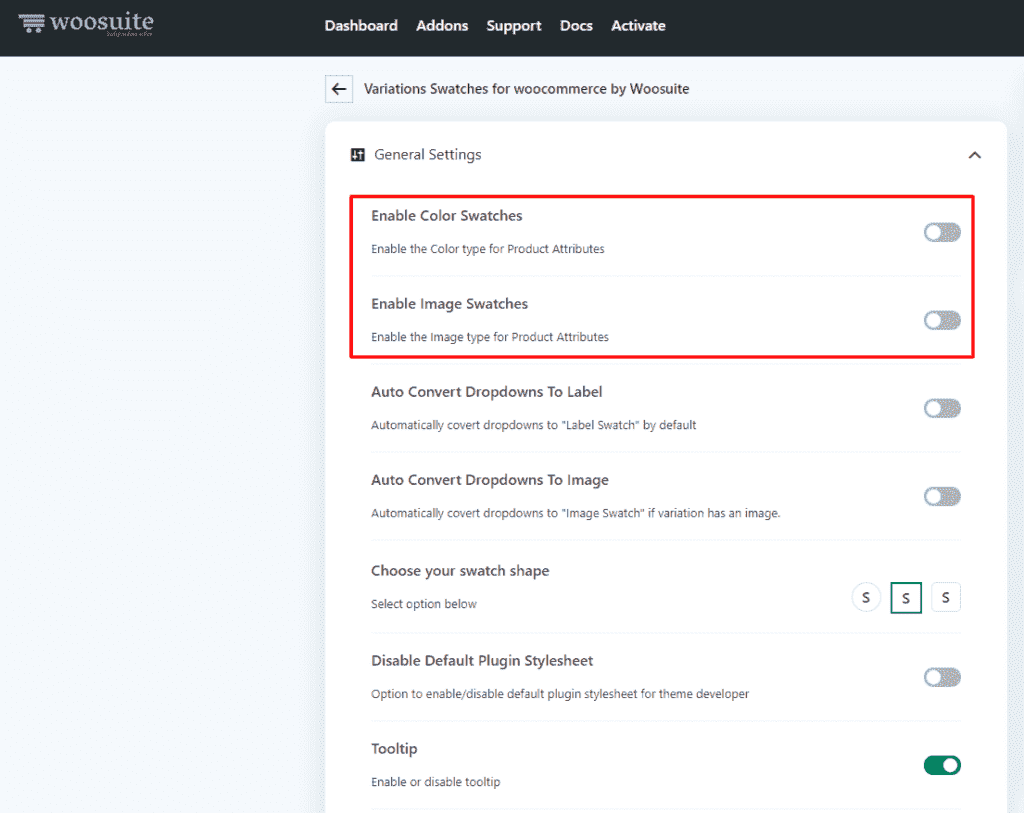Viewport: 1024px width, 813px height.
Task: Click the General Settings heading
Action: point(428,155)
